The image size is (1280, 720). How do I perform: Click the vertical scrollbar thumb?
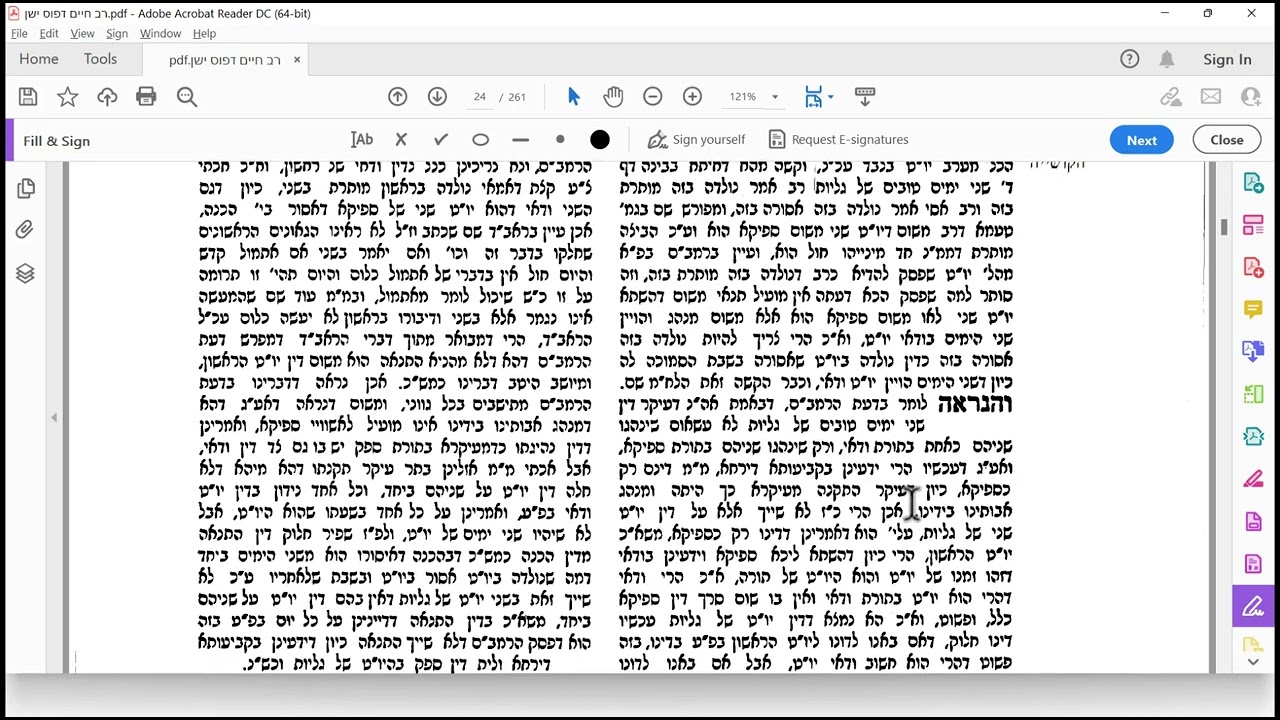tap(1223, 228)
